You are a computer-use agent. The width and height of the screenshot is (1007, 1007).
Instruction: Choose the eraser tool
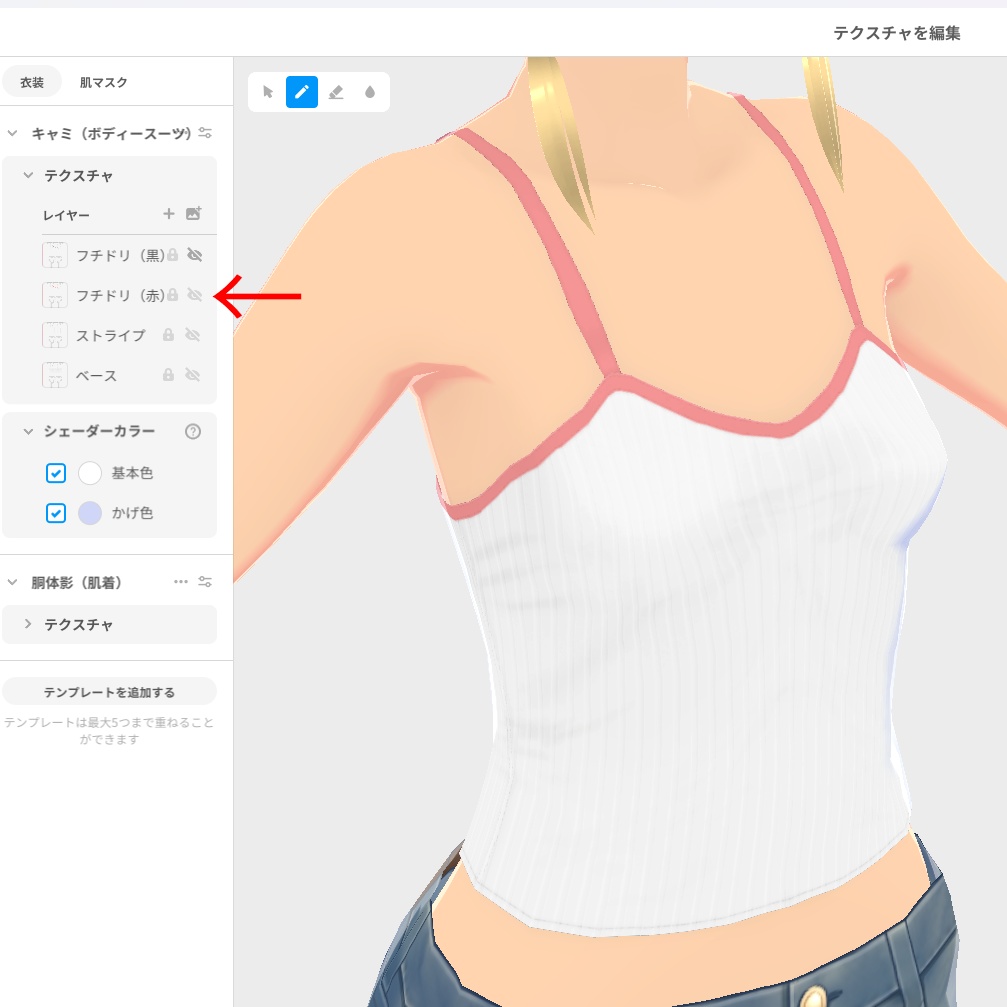[336, 92]
